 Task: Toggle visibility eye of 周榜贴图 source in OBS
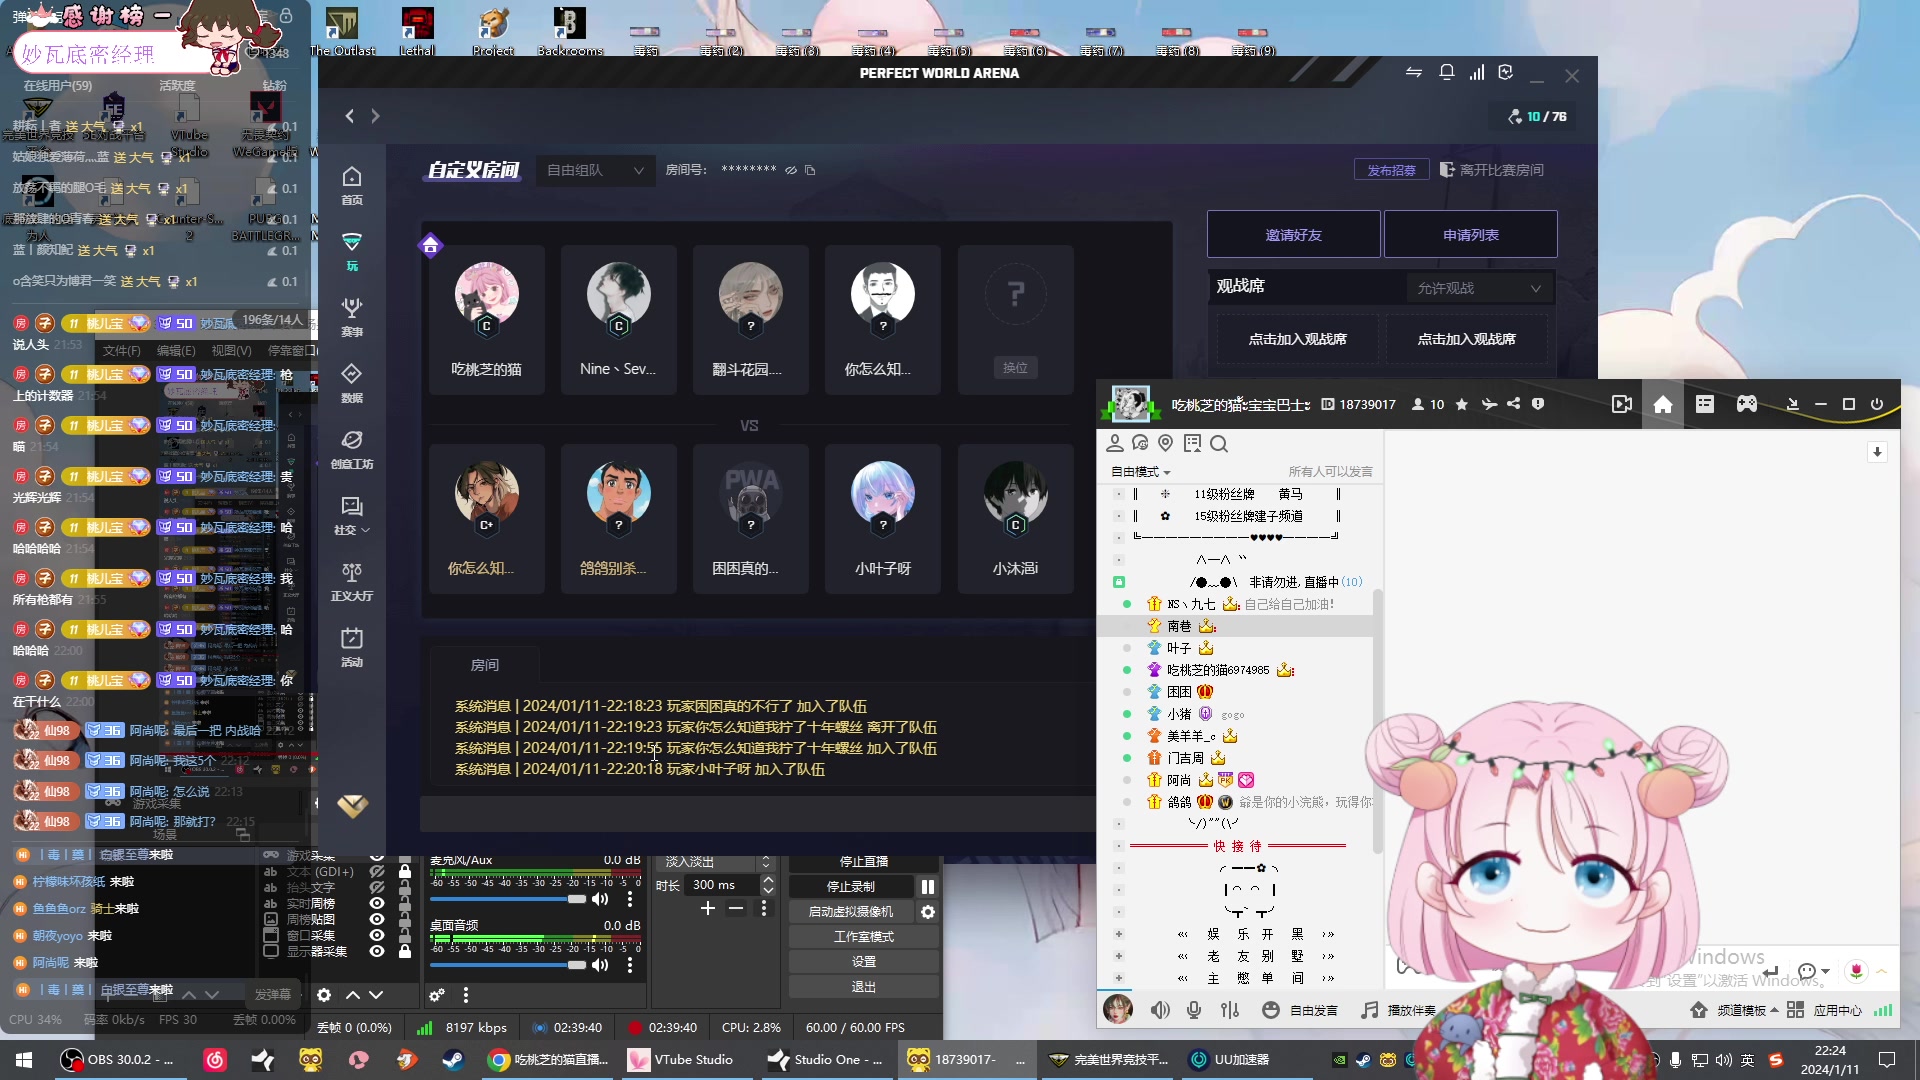[377, 919]
